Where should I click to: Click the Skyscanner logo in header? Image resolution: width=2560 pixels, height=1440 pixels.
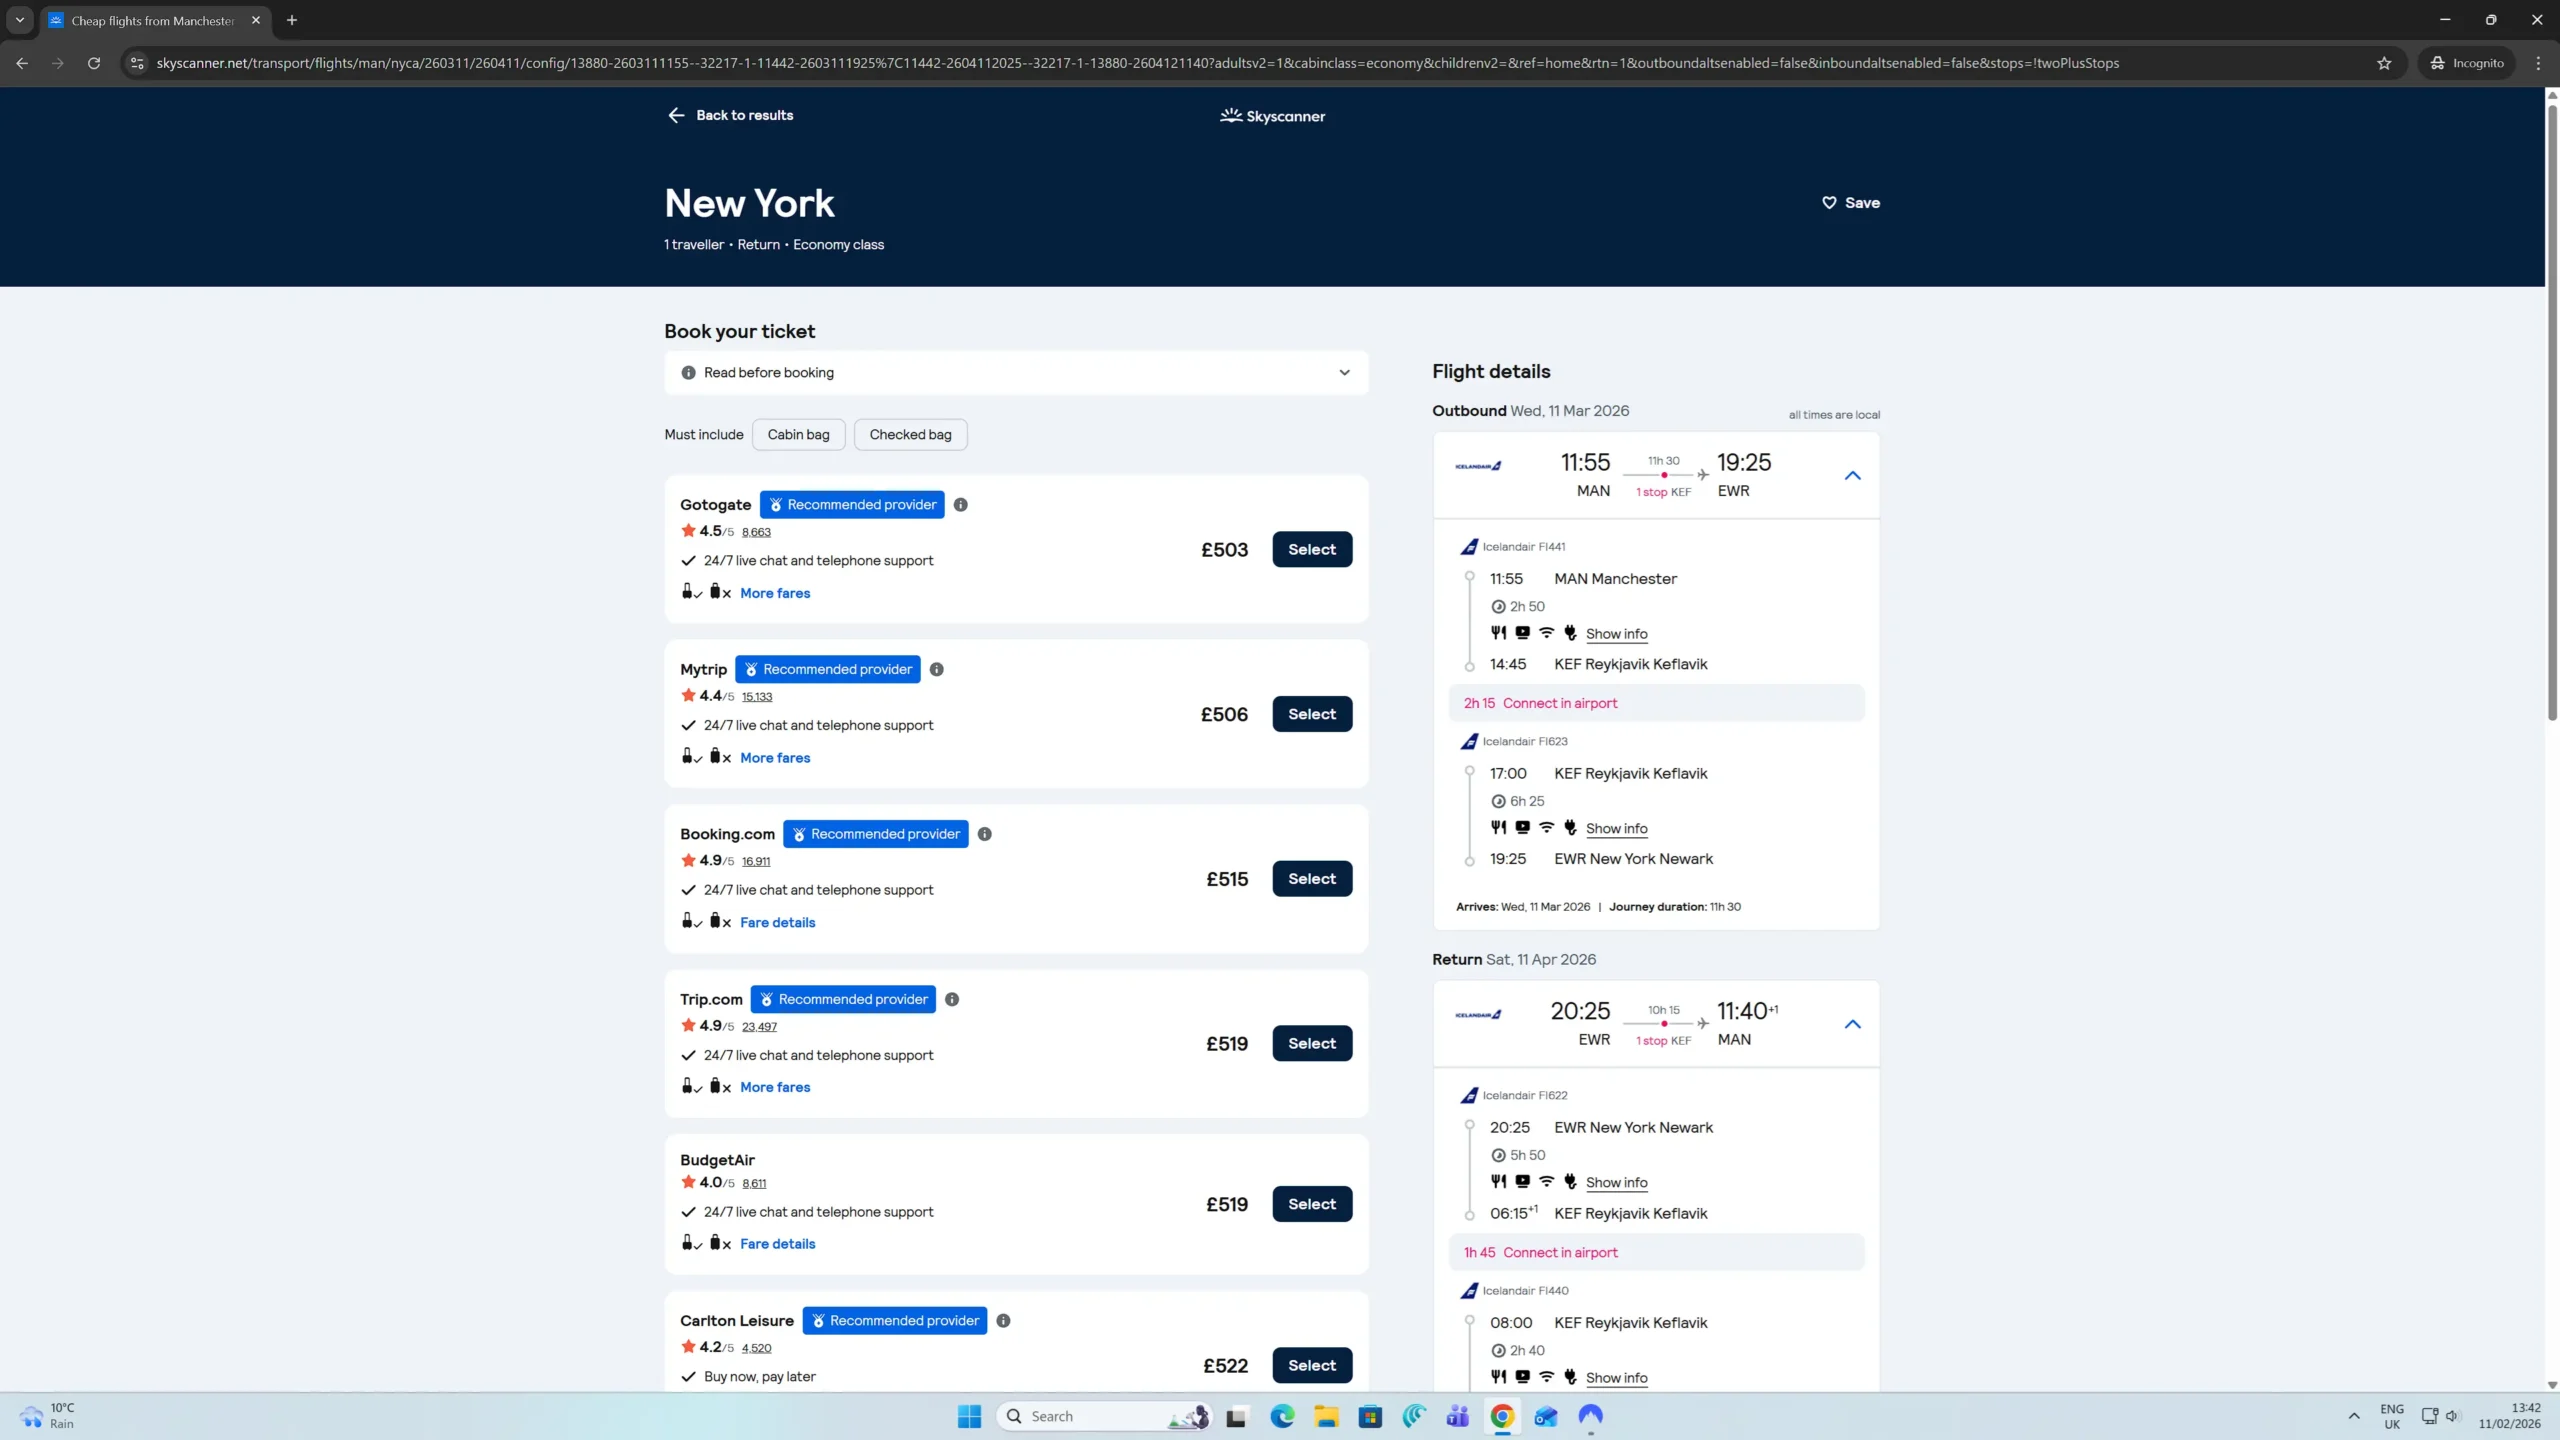1272,116
